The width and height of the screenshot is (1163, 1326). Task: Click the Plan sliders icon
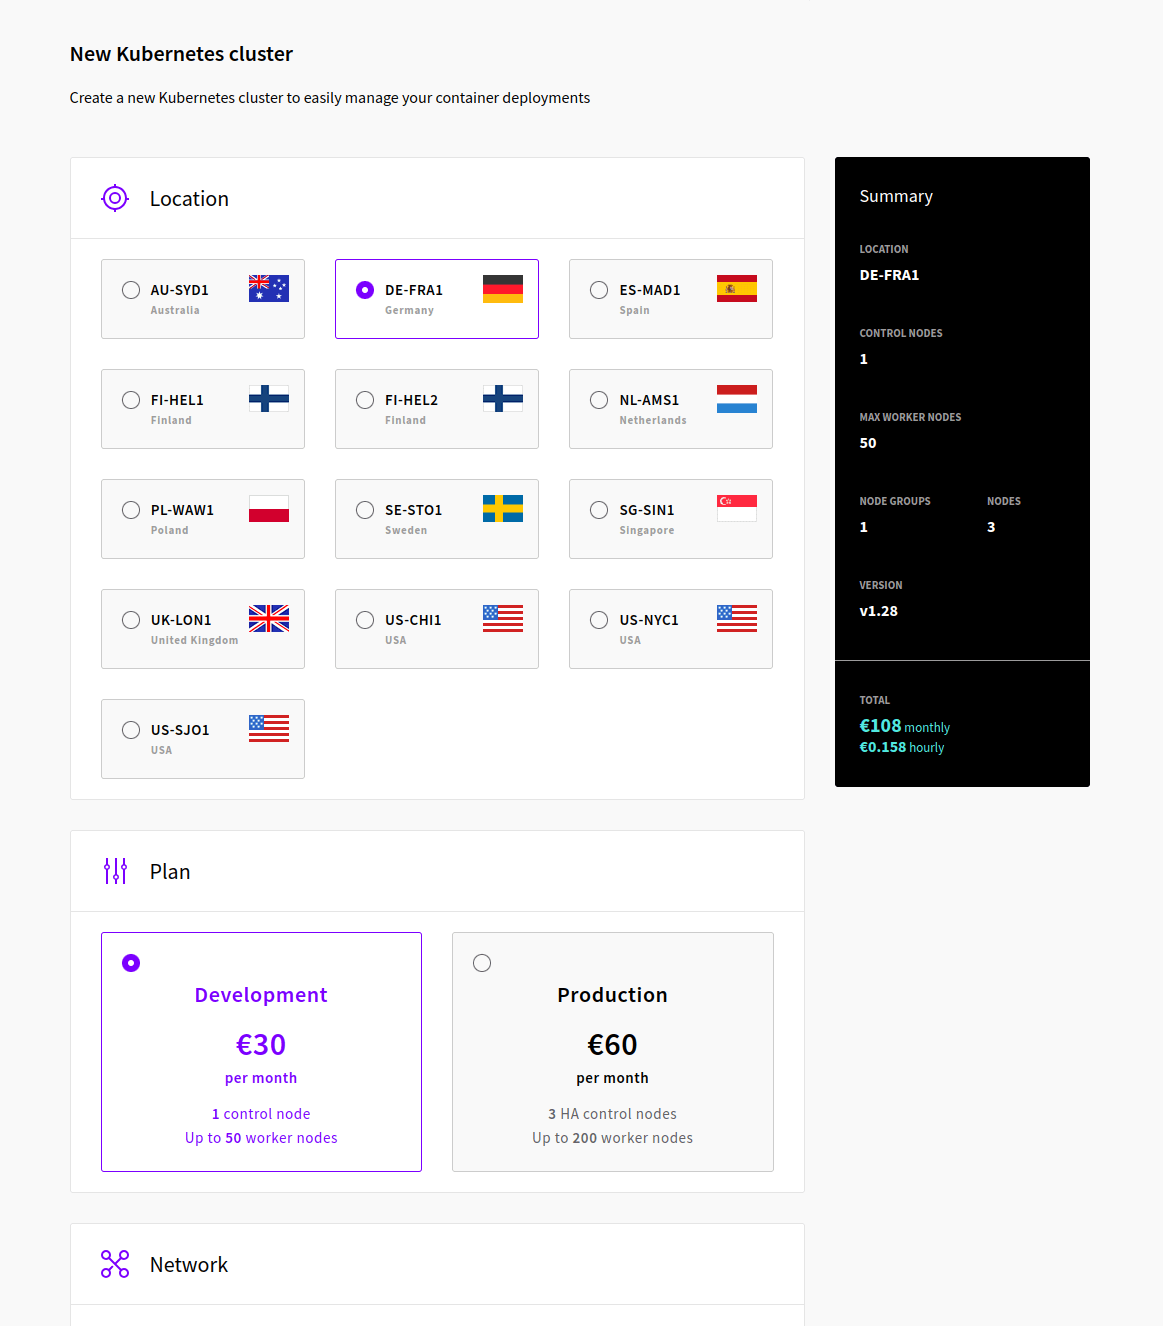click(115, 871)
